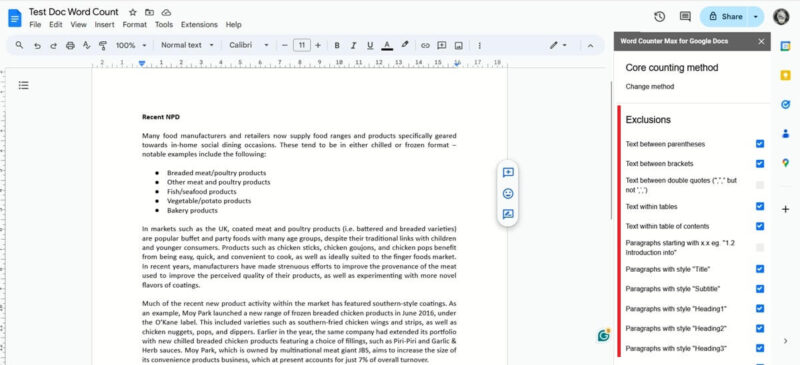Add emoji reaction in margin
The image size is (800, 365).
tap(508, 193)
